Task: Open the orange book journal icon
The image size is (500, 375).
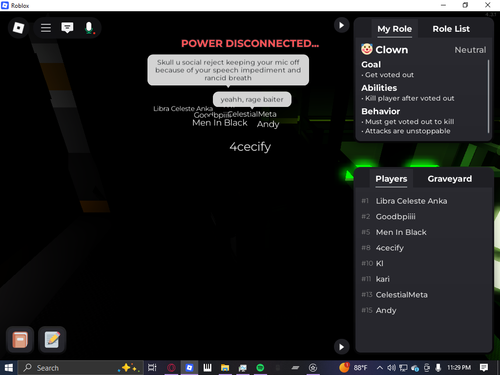Action: point(20,340)
